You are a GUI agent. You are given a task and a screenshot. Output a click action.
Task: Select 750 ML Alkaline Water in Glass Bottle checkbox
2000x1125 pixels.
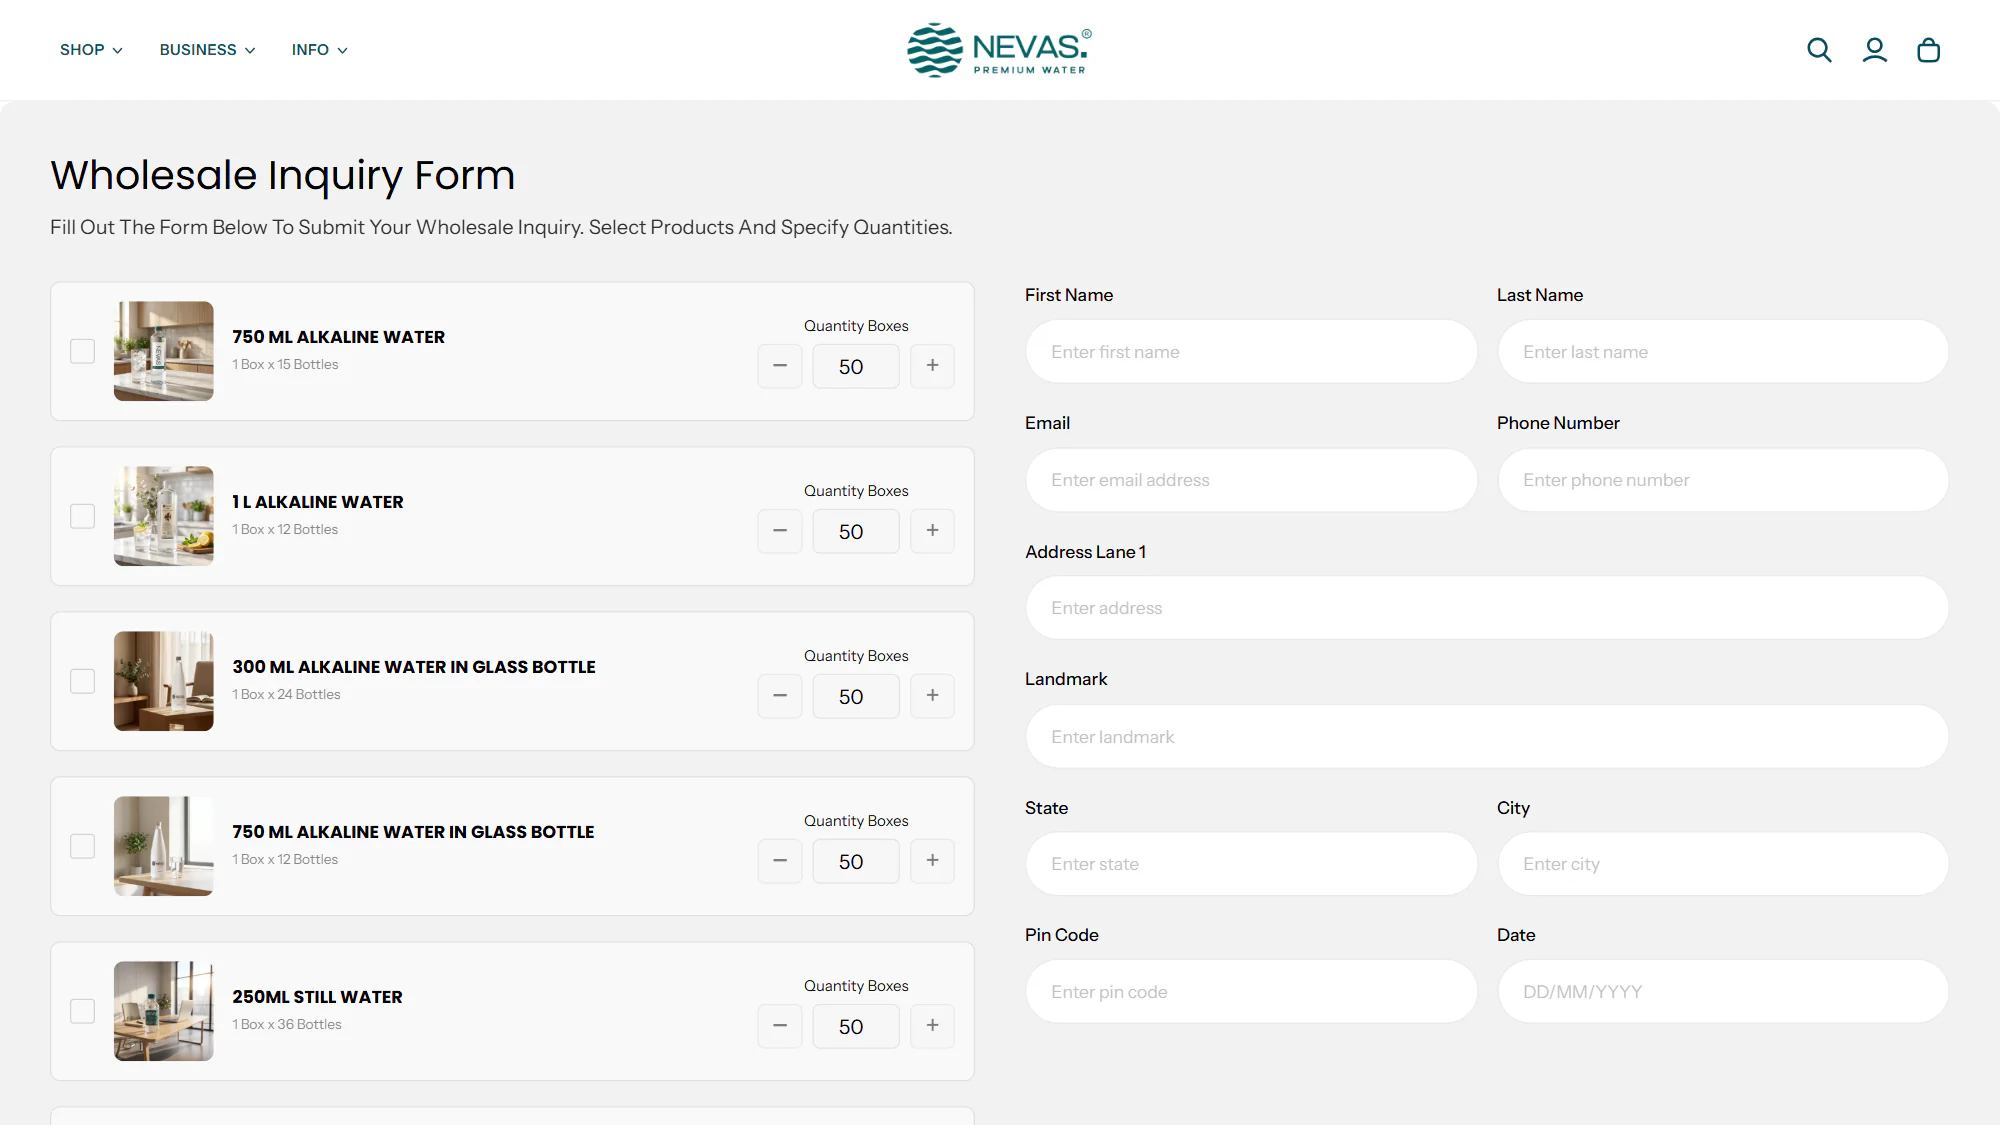point(82,846)
